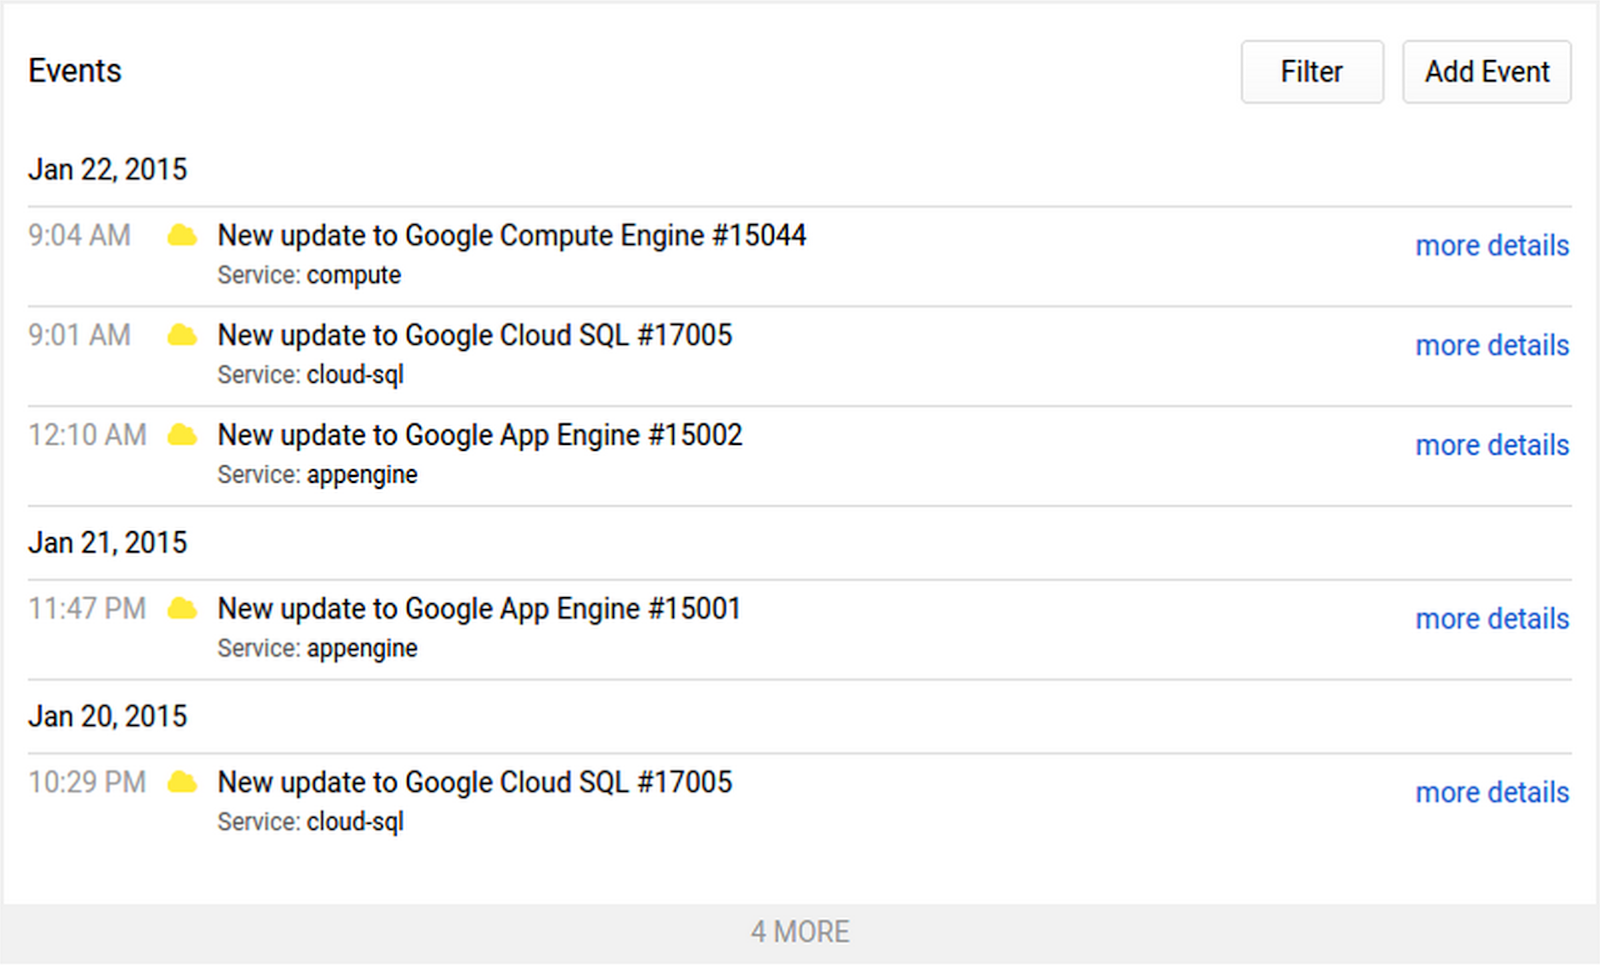Viewport: 1600px width, 966px height.
Task: Open more details for Compute Engine #15044
Action: (1492, 245)
